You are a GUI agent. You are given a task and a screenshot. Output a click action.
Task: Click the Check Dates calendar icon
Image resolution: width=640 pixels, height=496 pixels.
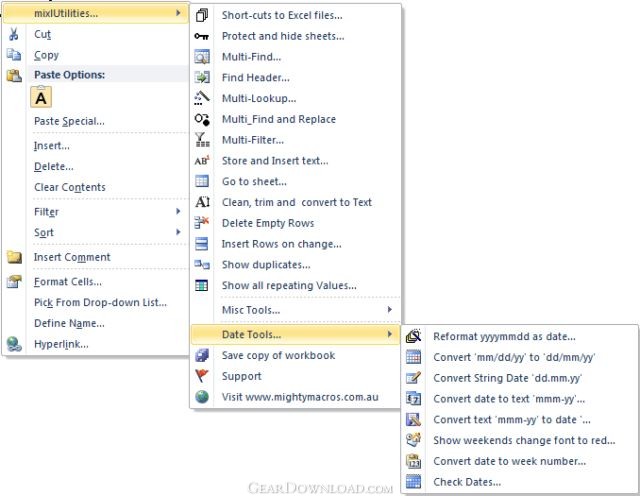pyautogui.click(x=413, y=482)
